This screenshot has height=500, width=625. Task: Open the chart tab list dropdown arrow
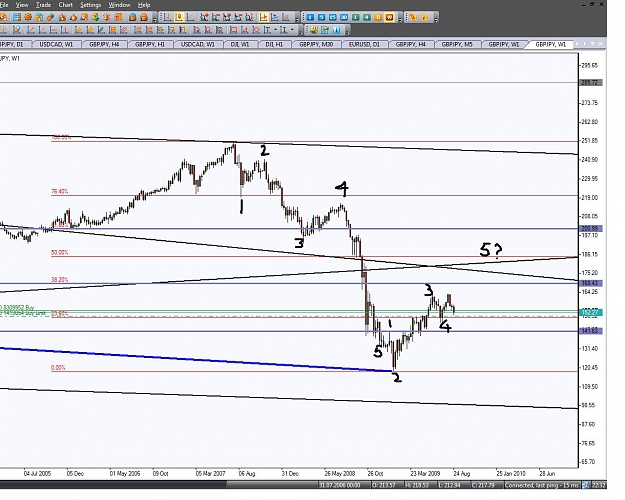(x=592, y=43)
